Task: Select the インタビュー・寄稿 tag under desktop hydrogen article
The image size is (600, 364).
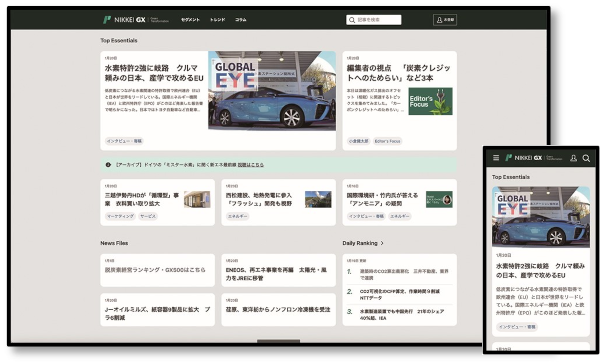Action: pyautogui.click(x=124, y=141)
